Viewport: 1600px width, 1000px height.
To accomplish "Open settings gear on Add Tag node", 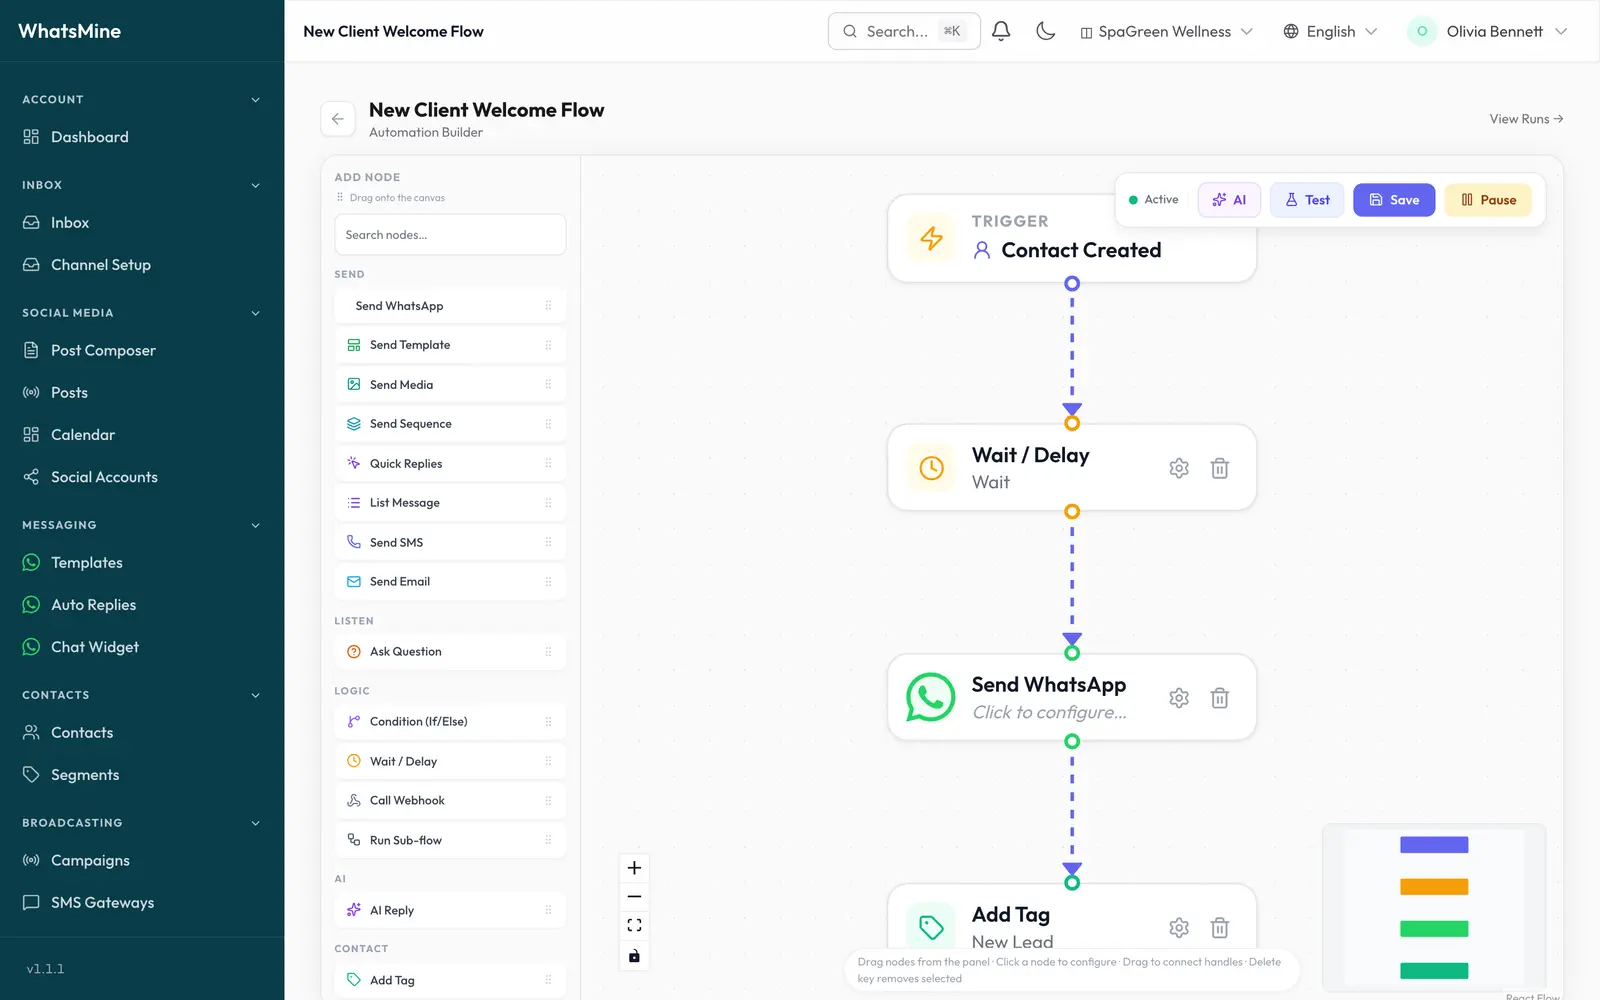I will click(x=1179, y=928).
